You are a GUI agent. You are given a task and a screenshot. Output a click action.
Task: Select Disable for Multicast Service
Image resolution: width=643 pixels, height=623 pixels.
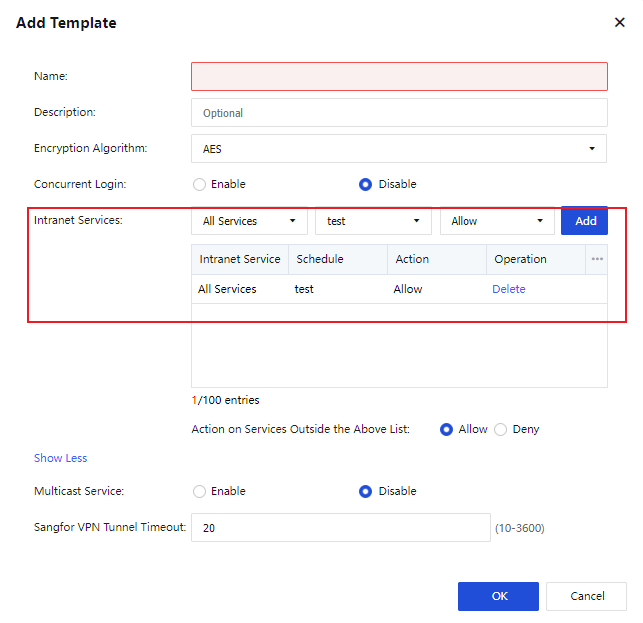point(366,491)
